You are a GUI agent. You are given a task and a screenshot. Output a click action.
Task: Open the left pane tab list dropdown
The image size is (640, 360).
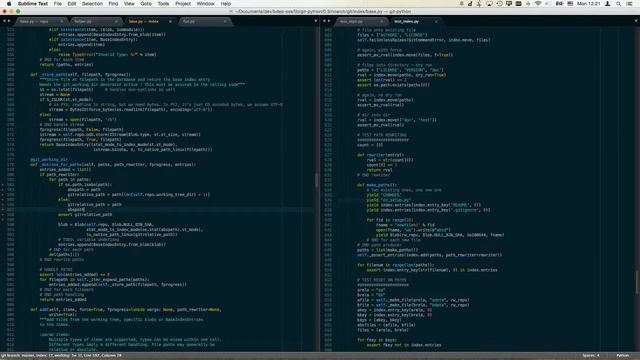coord(316,21)
